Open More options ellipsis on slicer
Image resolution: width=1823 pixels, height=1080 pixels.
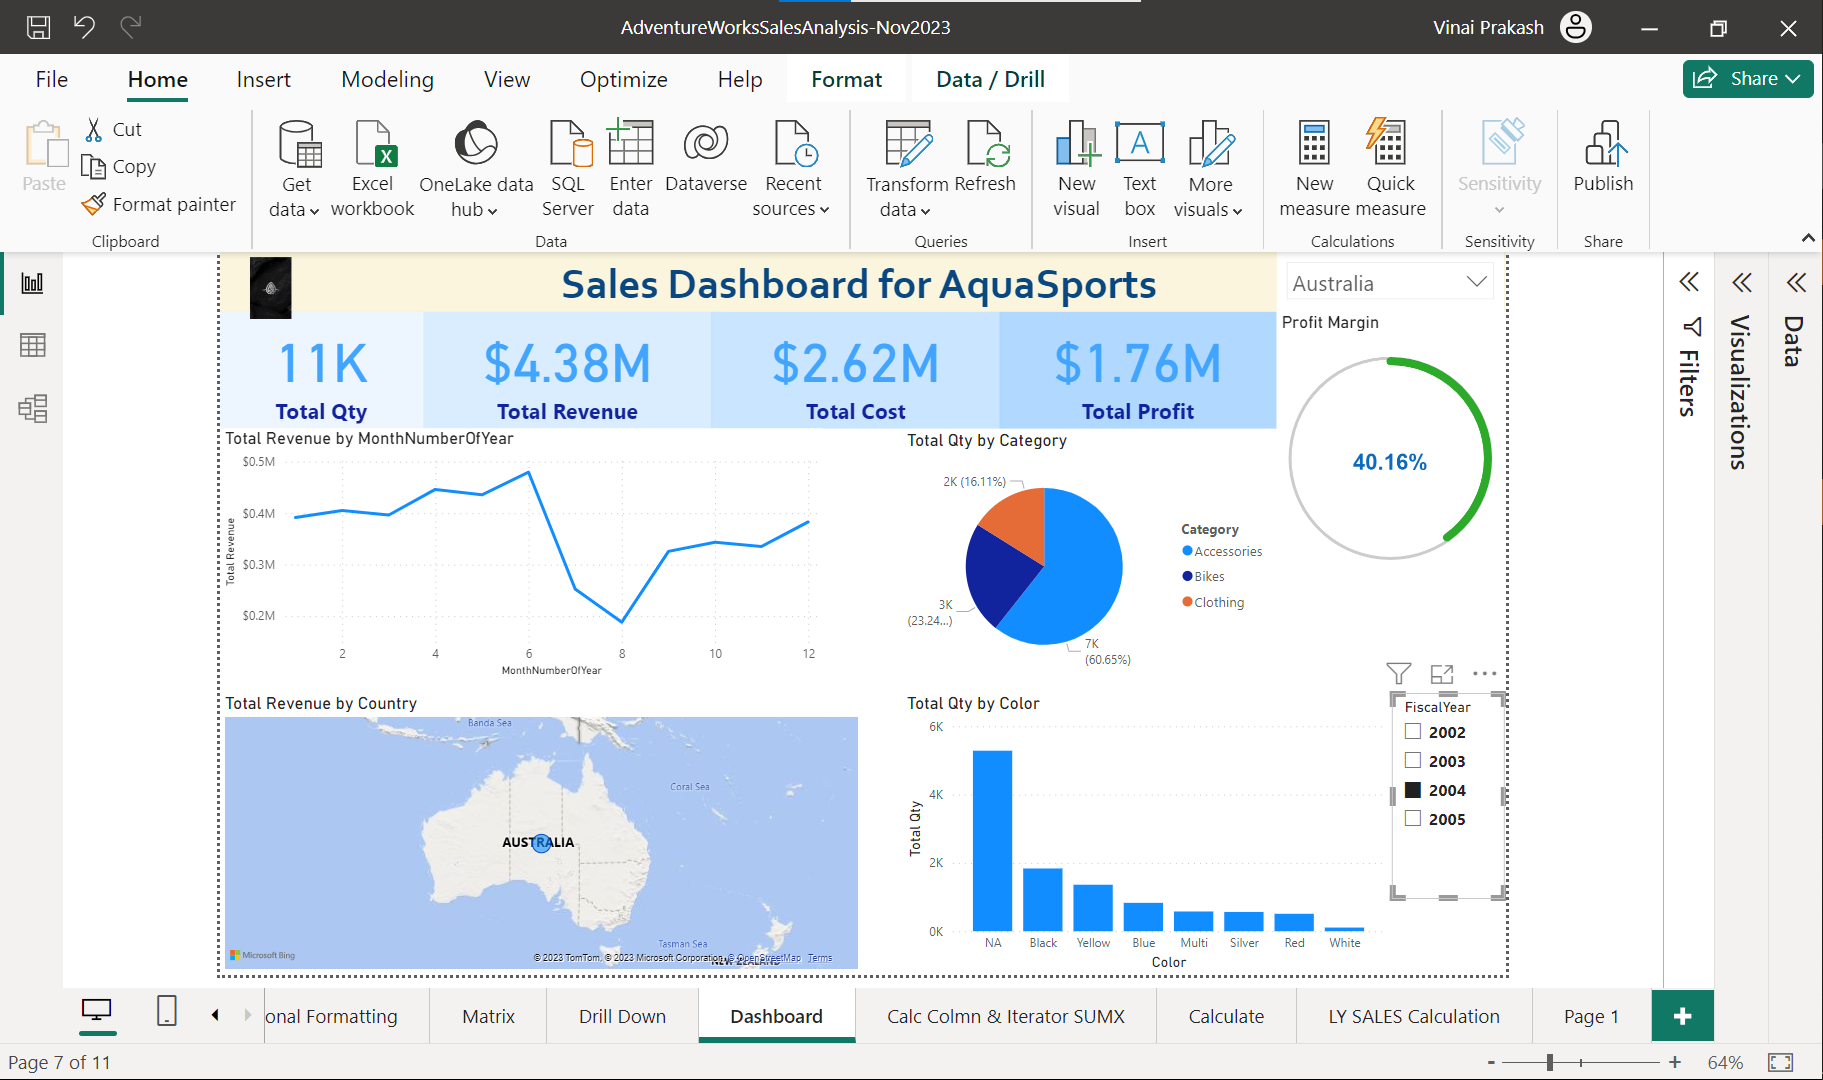tap(1485, 673)
